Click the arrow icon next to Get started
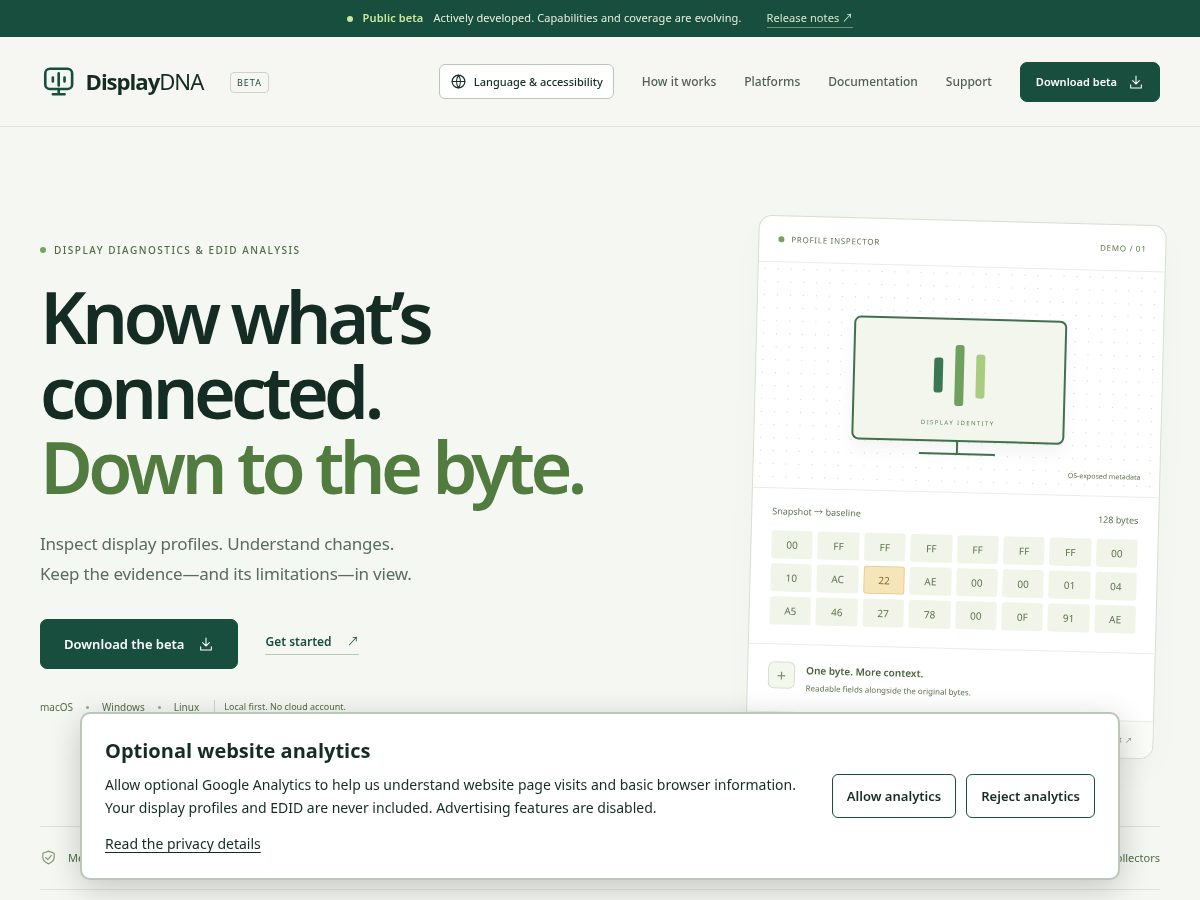The height and width of the screenshot is (900, 1200). click(x=352, y=641)
